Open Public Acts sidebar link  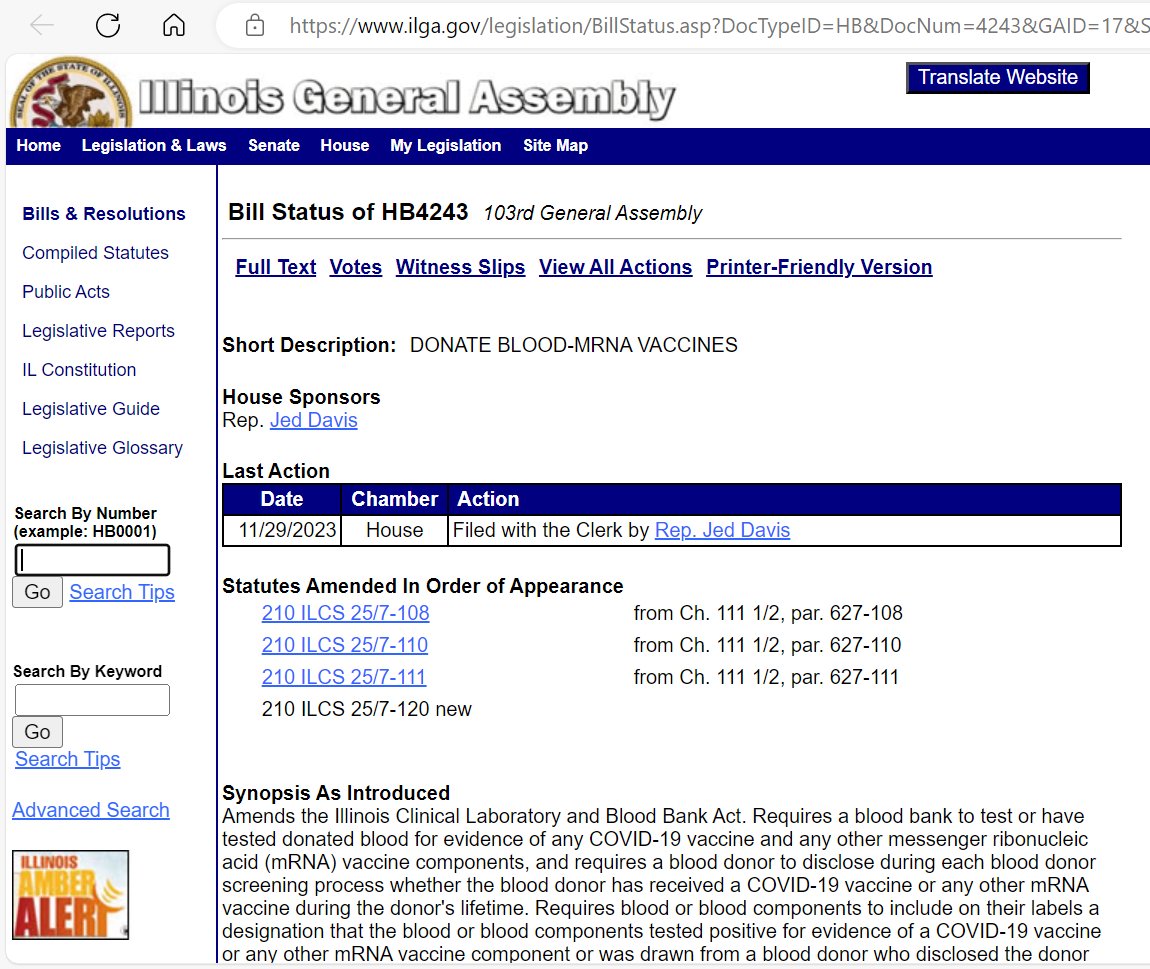coord(66,291)
